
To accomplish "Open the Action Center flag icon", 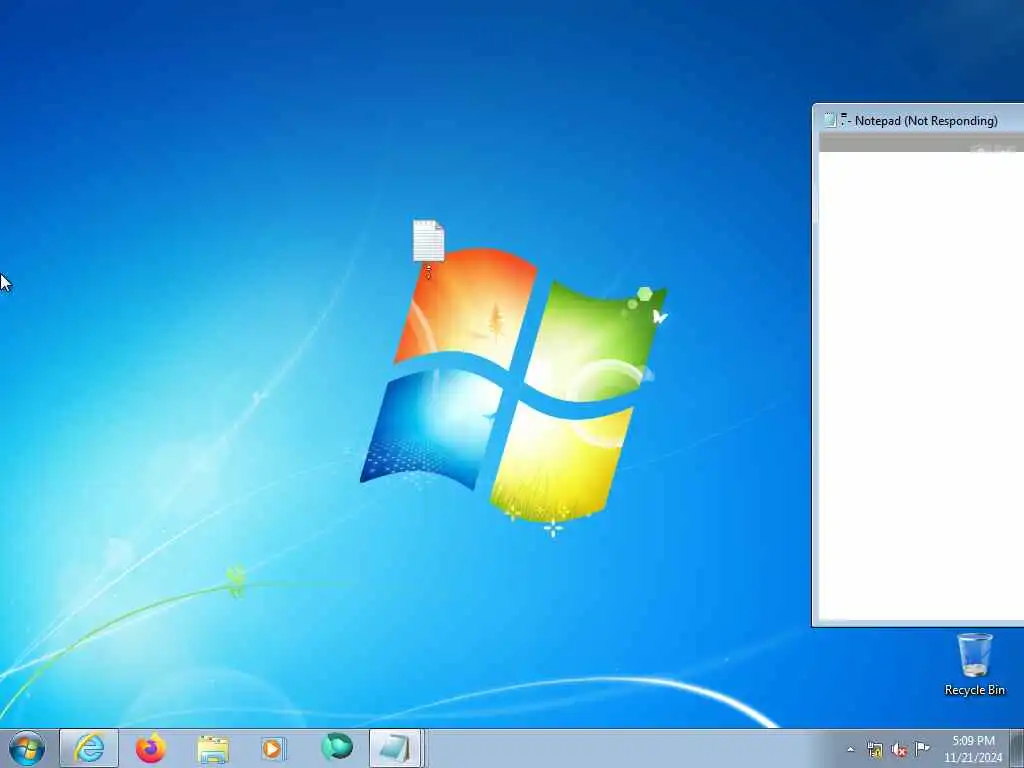I will click(x=922, y=748).
